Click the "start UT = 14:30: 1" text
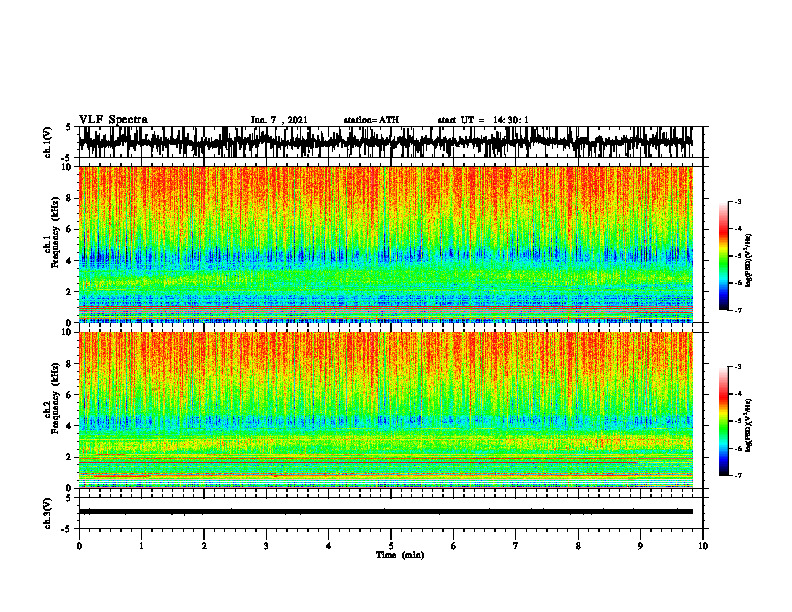 (483, 120)
